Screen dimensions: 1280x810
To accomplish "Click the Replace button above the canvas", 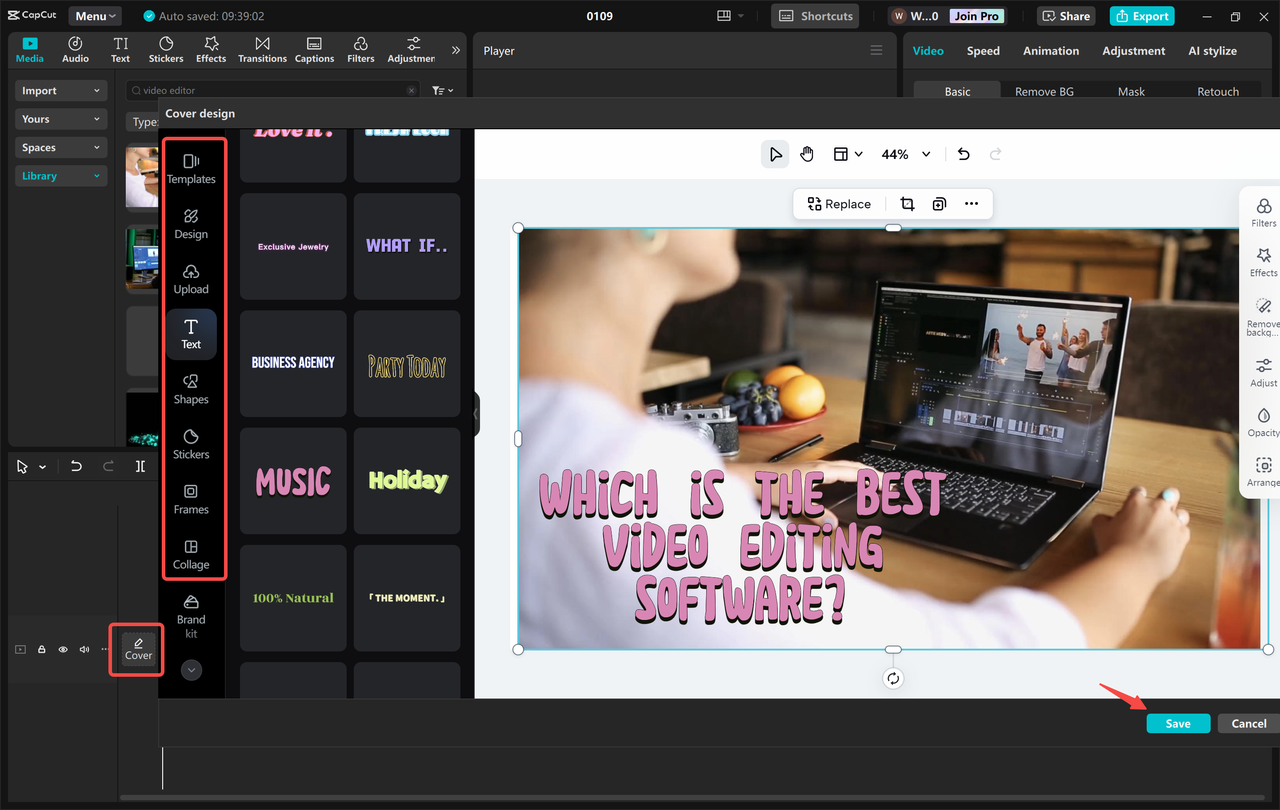I will tap(839, 203).
